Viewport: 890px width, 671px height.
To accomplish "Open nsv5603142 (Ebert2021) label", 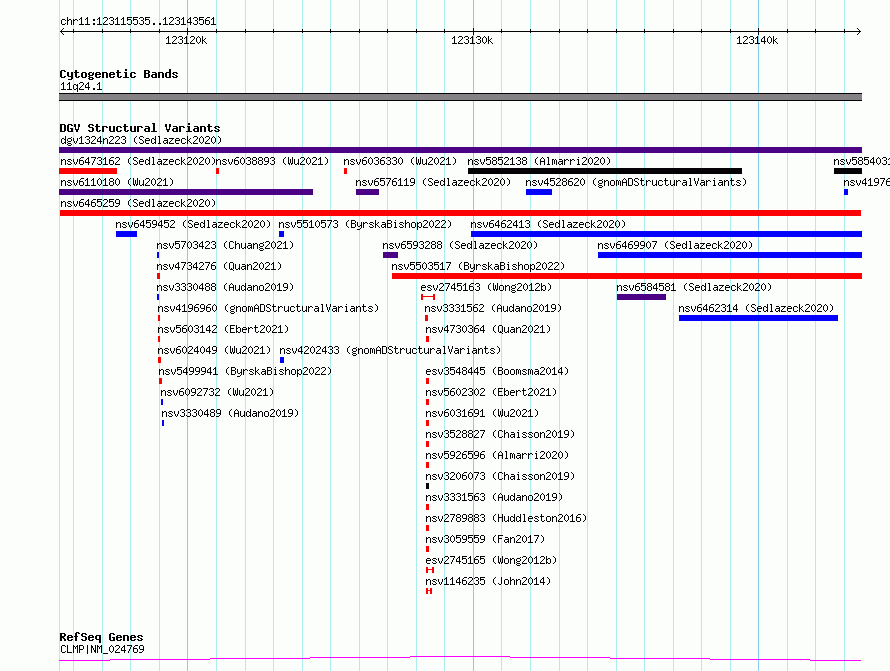I will (223, 329).
